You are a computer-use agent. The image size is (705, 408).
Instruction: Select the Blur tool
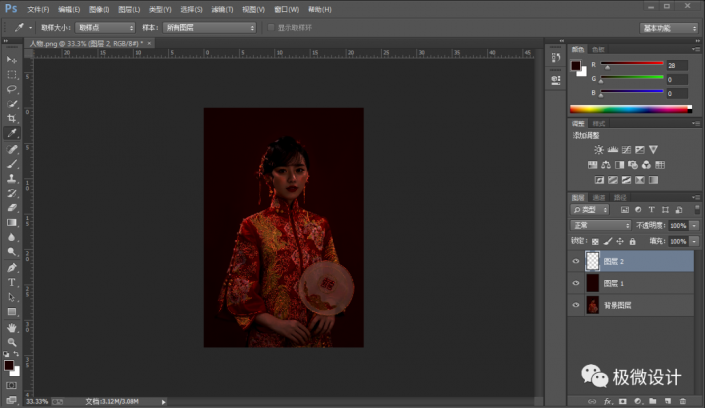click(x=12, y=237)
